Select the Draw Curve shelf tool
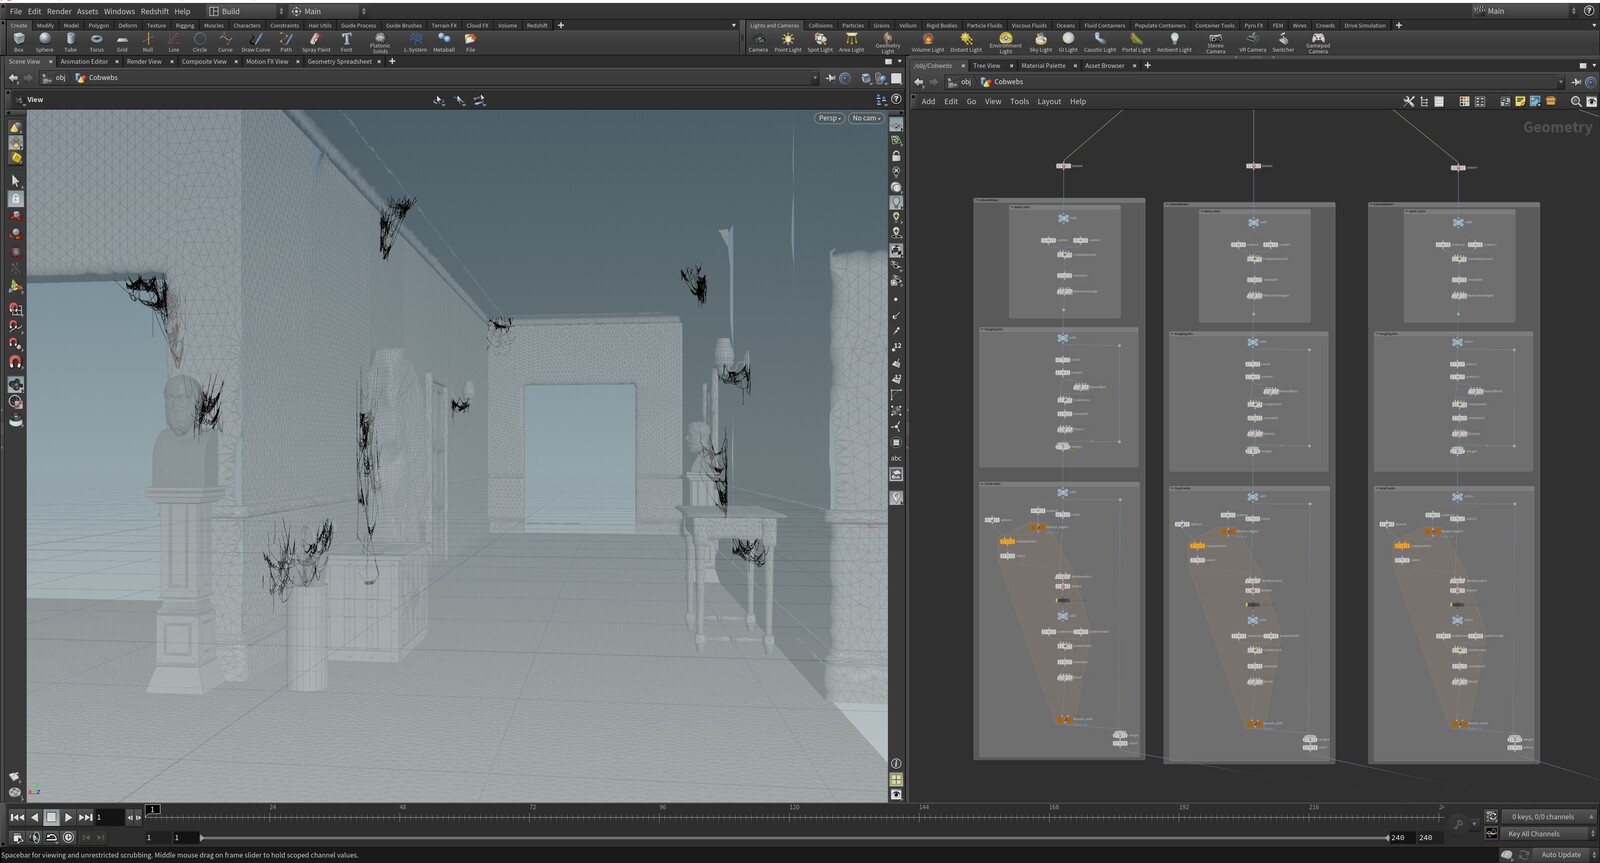The height and width of the screenshot is (863, 1600). [x=255, y=41]
